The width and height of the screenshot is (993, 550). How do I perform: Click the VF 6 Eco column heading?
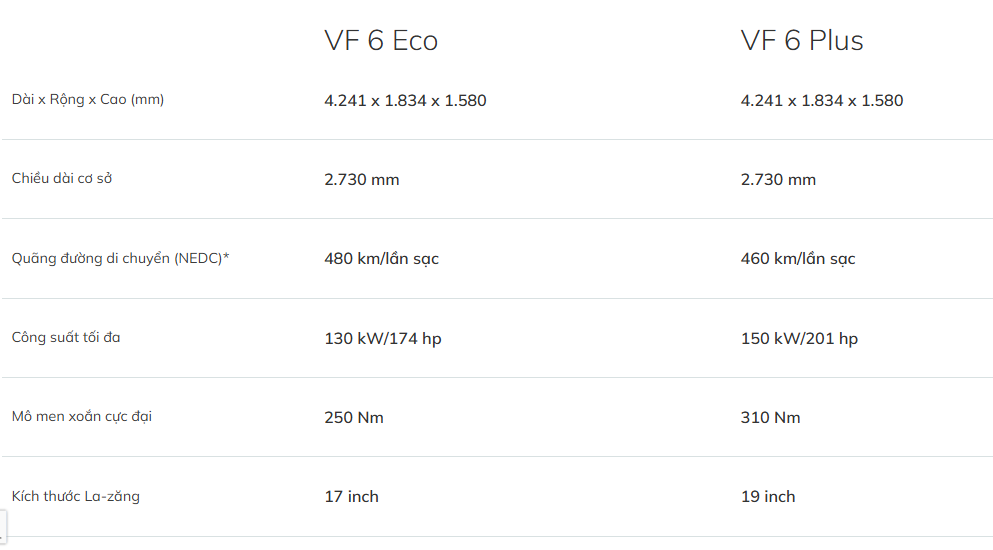pyautogui.click(x=381, y=41)
